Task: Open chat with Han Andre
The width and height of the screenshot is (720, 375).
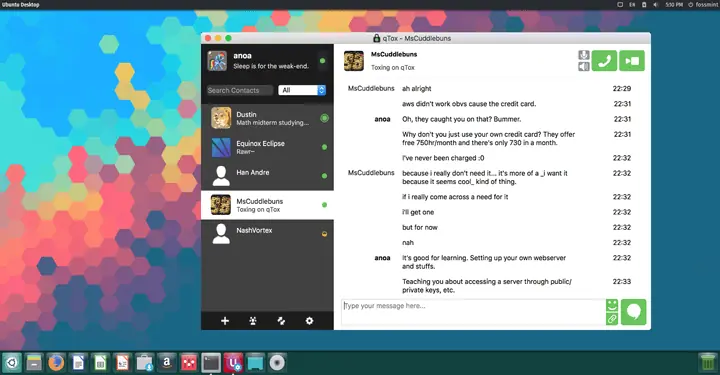Action: tap(267, 176)
